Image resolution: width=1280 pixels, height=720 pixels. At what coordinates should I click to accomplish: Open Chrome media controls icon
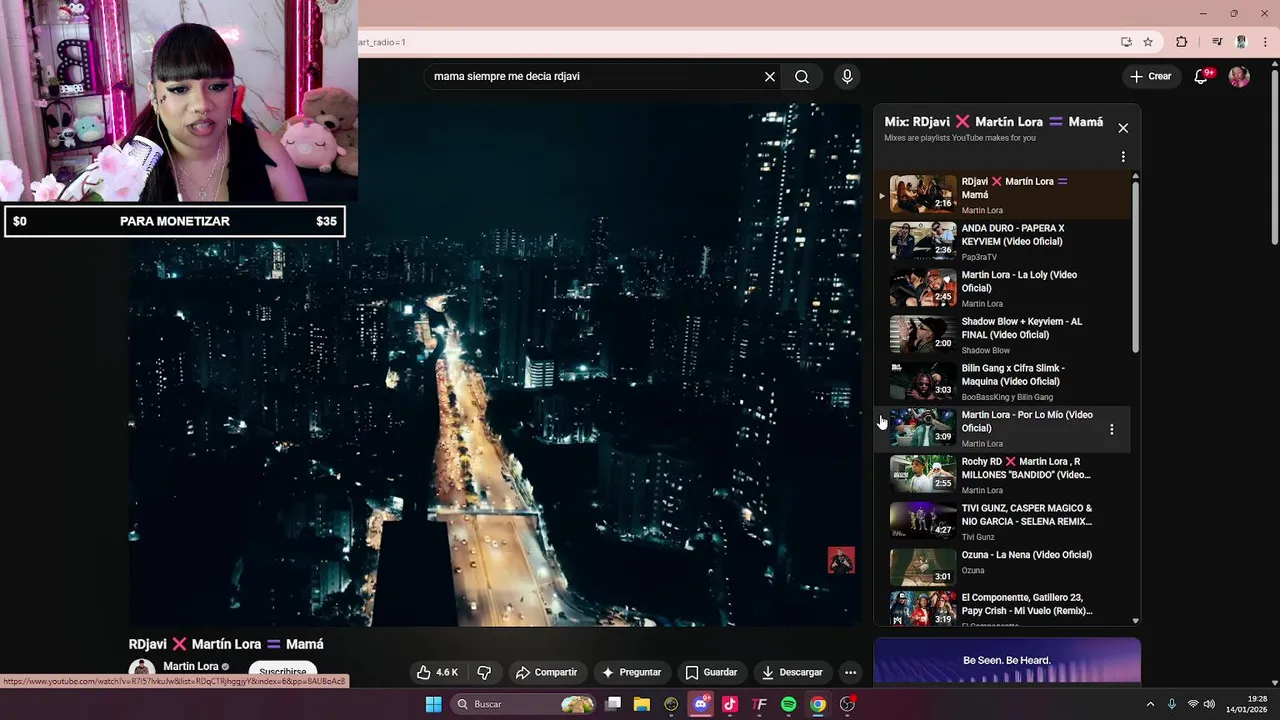tap(1217, 42)
